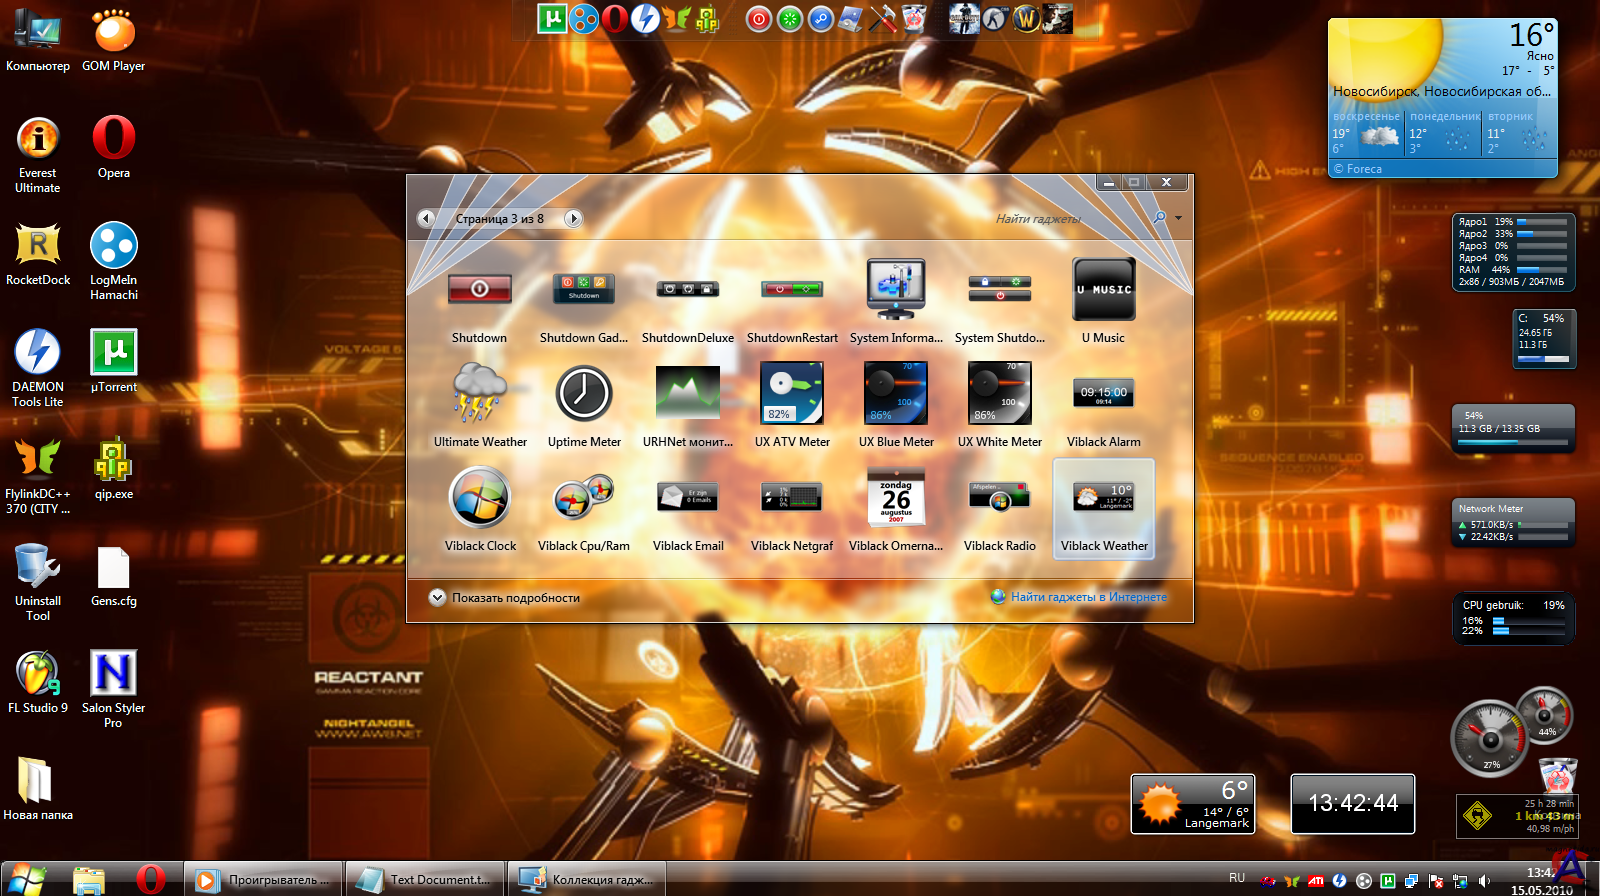Go to the next gadget page
This screenshot has height=896, width=1600.
tap(573, 218)
